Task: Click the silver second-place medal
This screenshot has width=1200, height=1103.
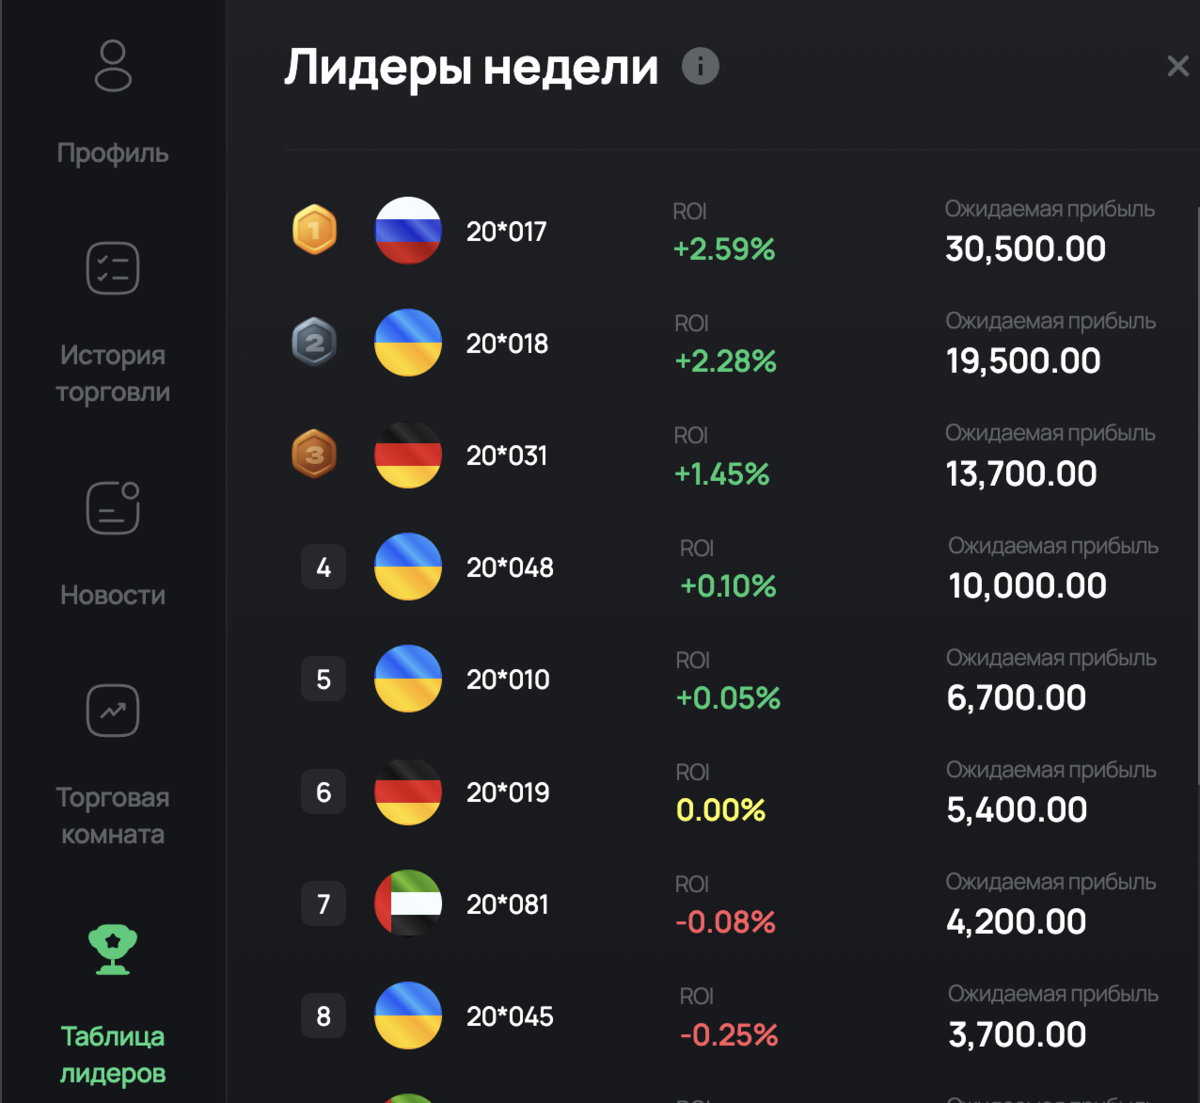Action: [x=314, y=343]
